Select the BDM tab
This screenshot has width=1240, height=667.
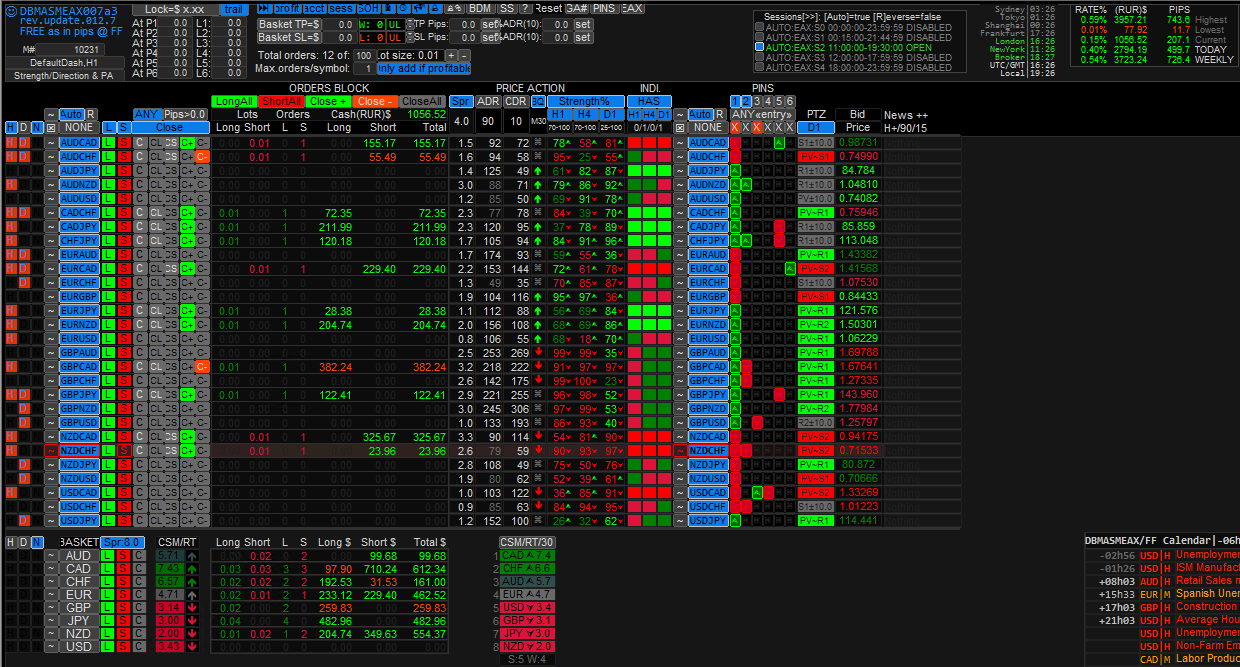click(x=480, y=8)
